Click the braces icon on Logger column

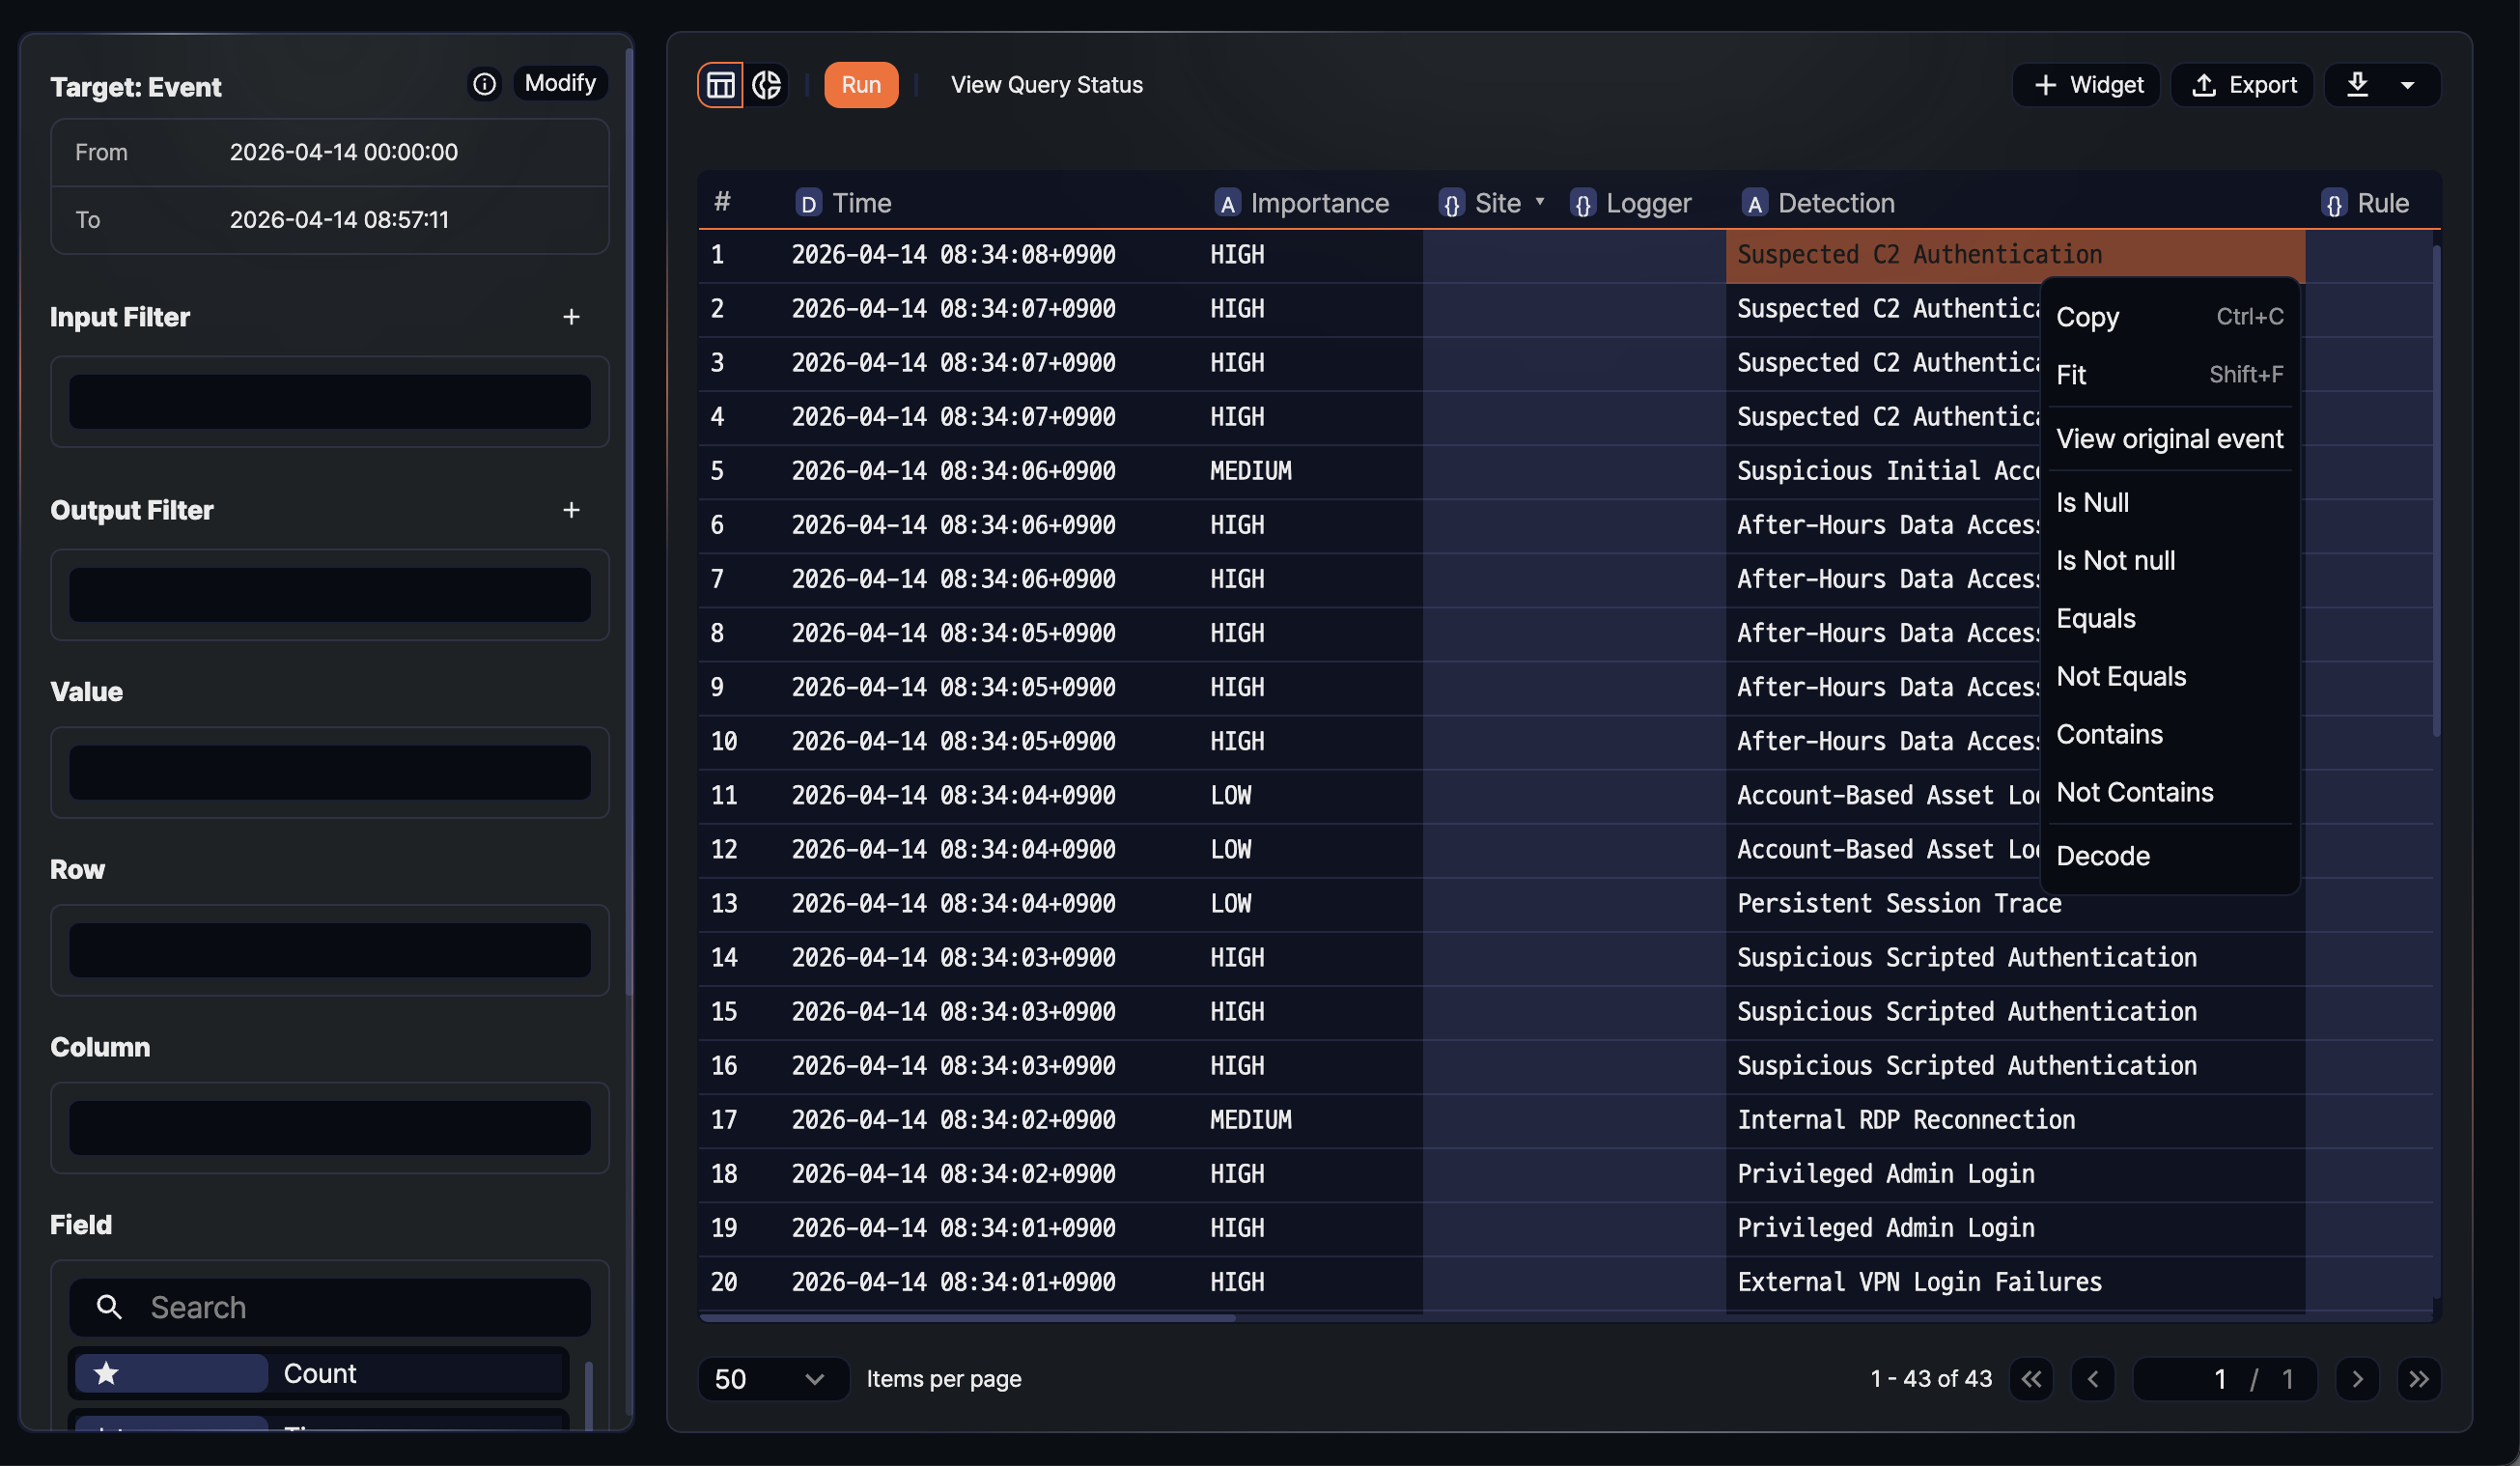[x=1583, y=203]
